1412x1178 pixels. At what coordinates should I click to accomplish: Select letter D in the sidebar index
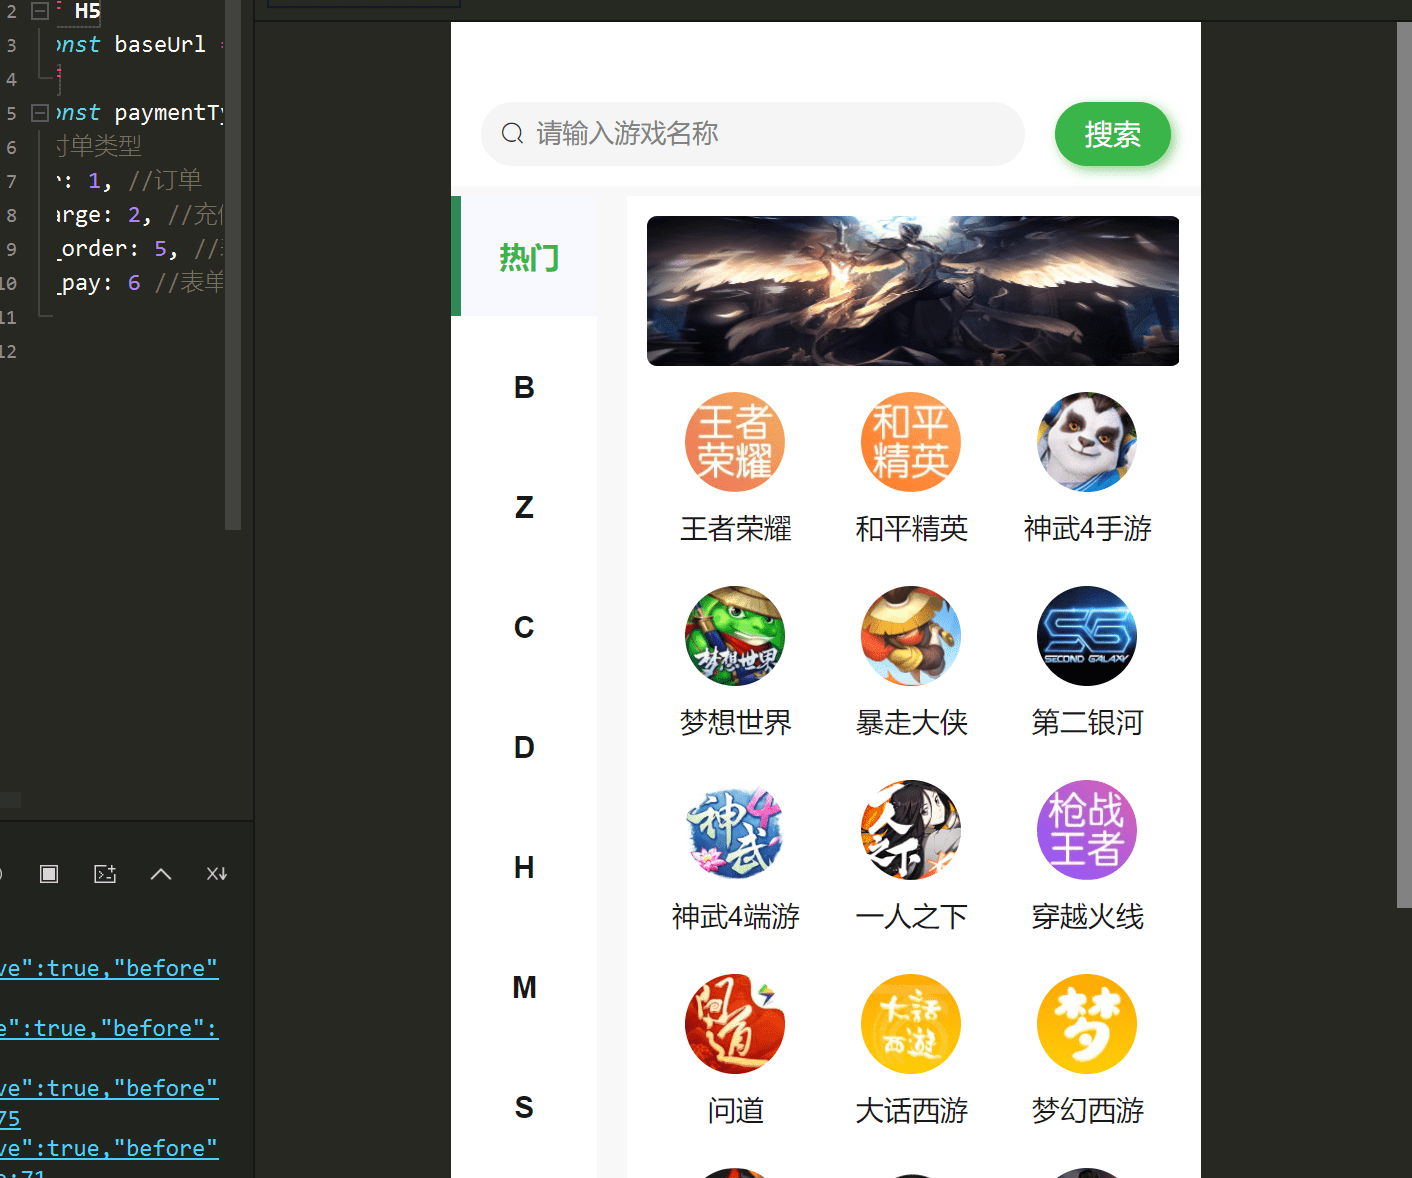point(524,747)
